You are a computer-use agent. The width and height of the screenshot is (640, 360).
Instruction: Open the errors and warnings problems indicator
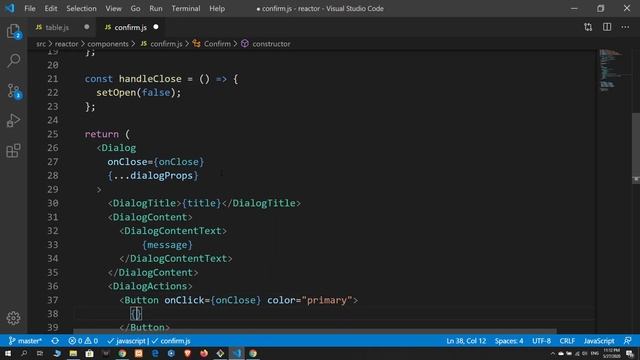[x=83, y=341]
